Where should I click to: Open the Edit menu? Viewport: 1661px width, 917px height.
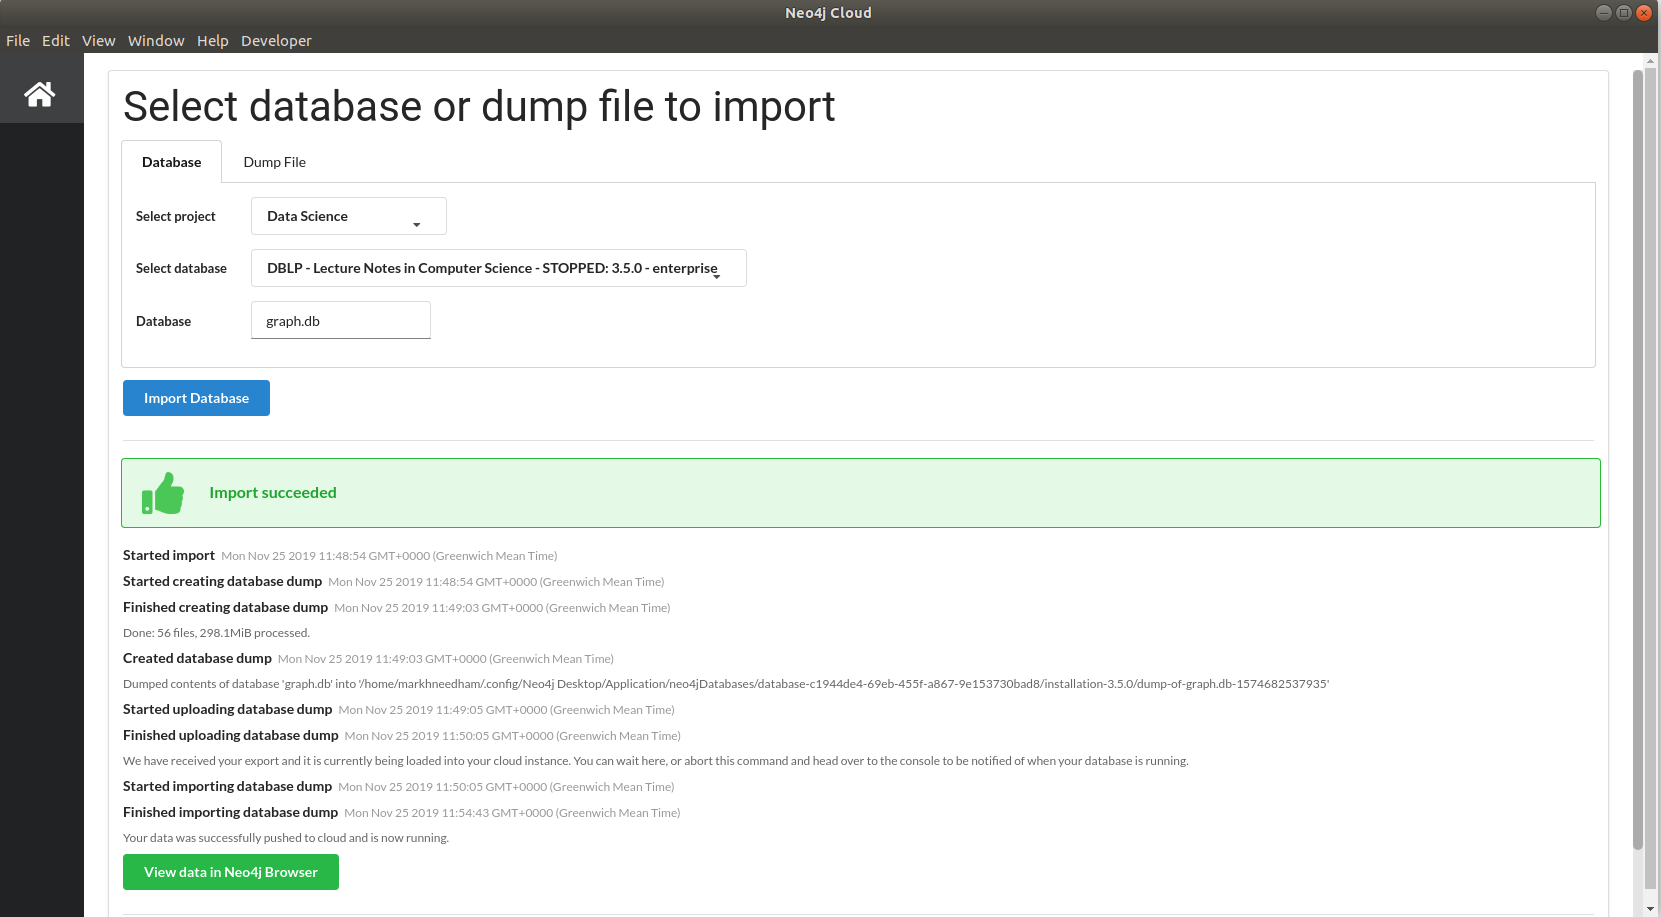(x=56, y=41)
